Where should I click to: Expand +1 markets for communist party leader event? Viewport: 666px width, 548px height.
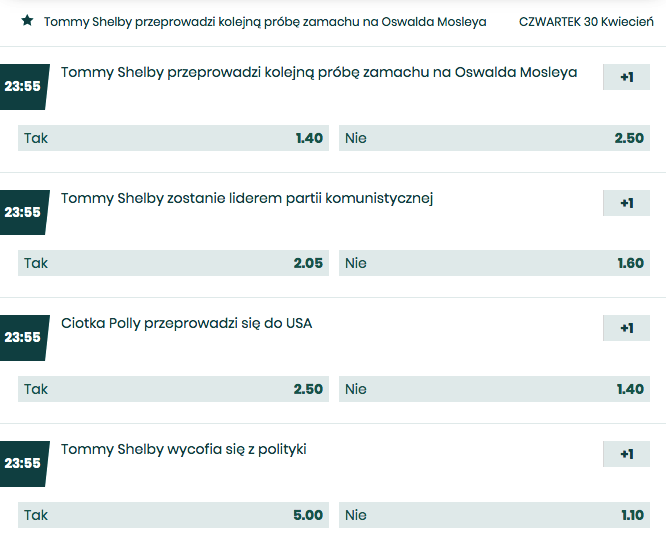point(626,203)
